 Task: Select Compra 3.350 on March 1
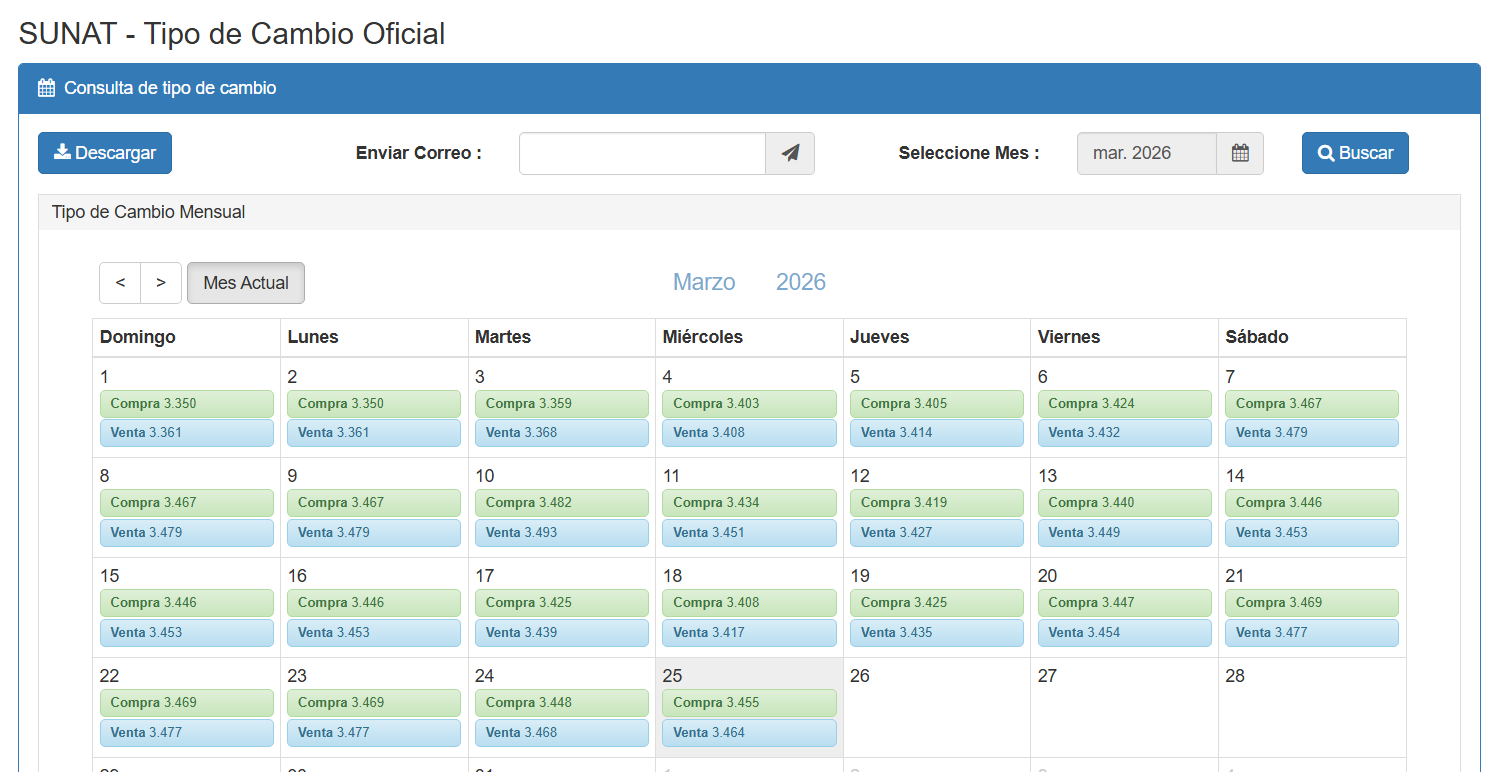tap(186, 404)
